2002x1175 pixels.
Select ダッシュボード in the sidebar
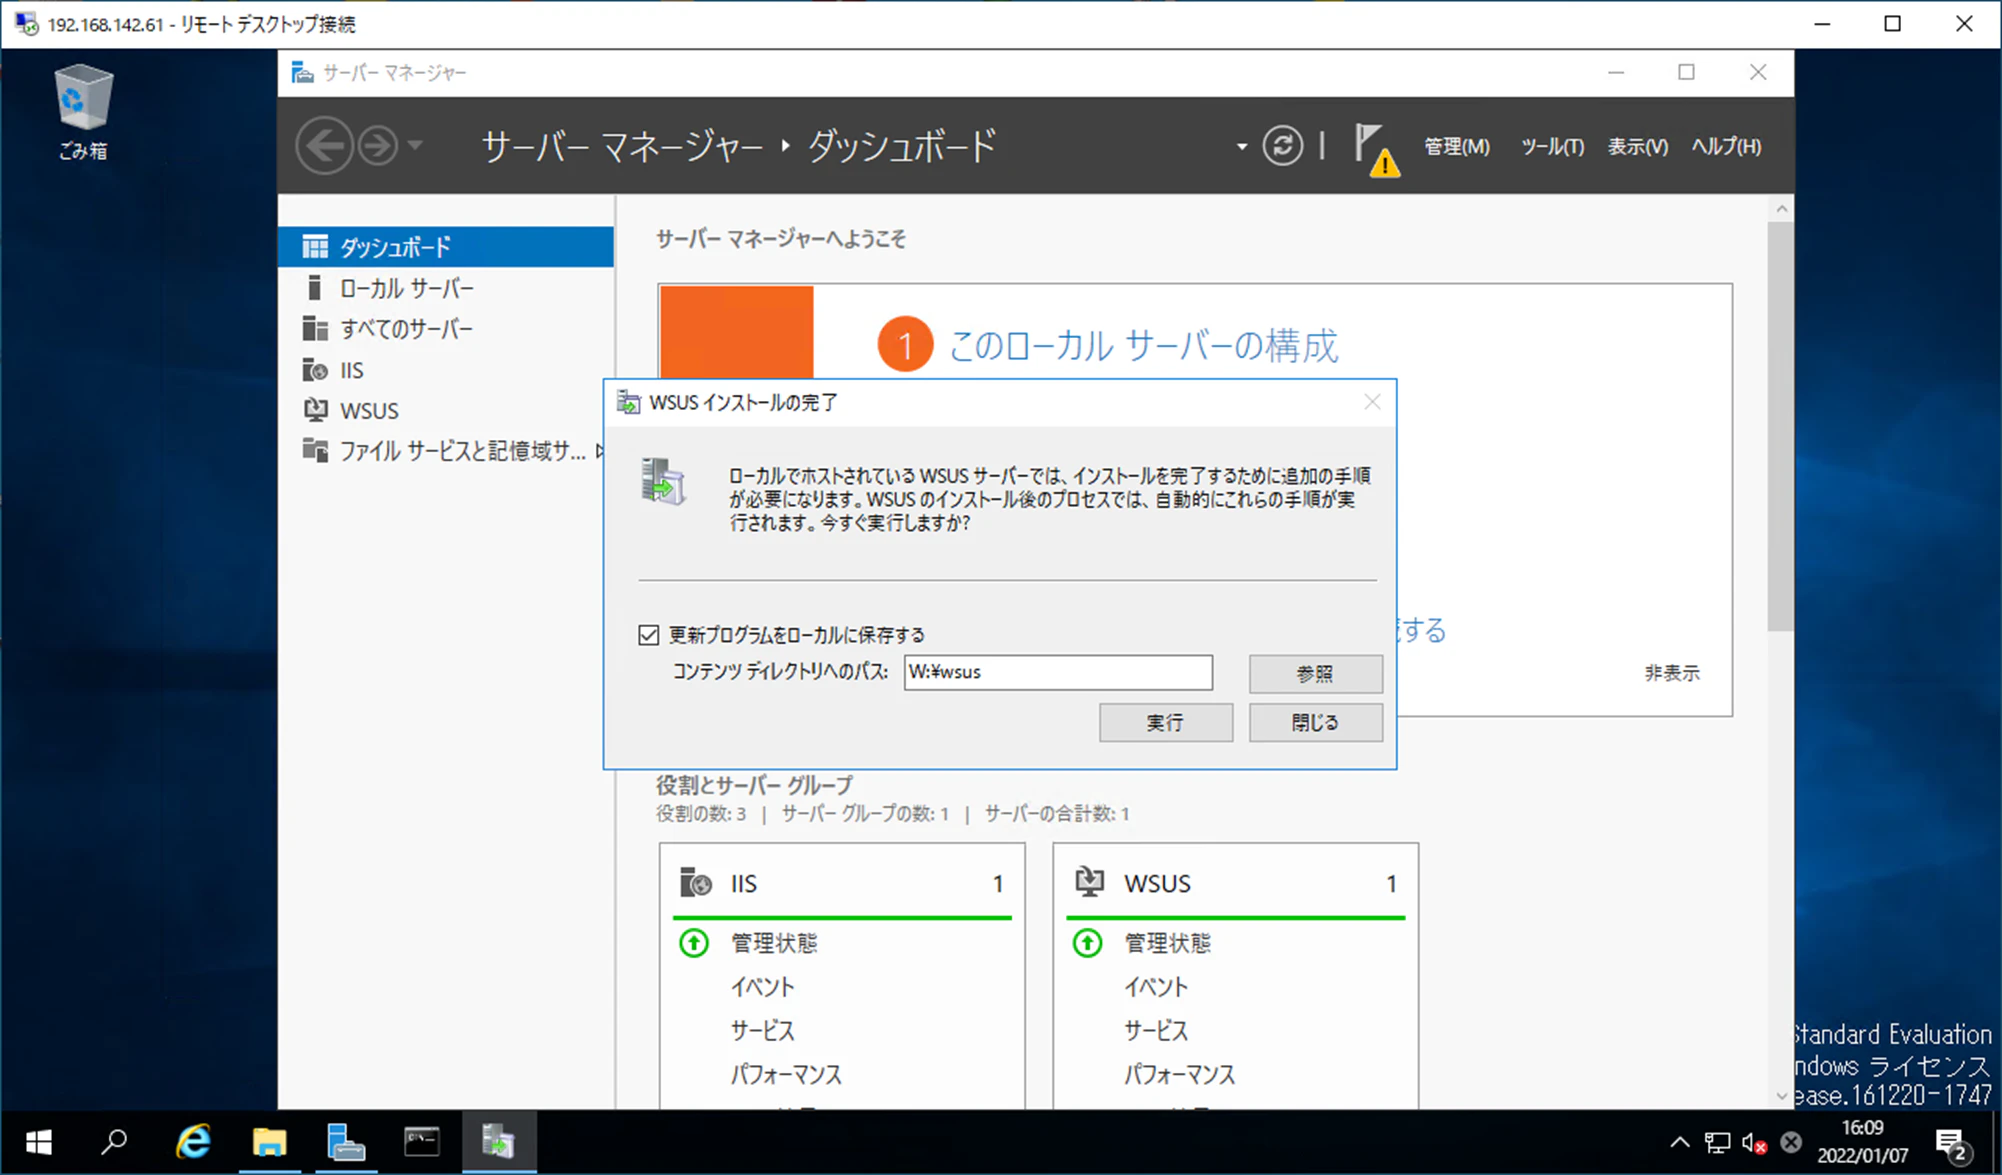point(446,247)
